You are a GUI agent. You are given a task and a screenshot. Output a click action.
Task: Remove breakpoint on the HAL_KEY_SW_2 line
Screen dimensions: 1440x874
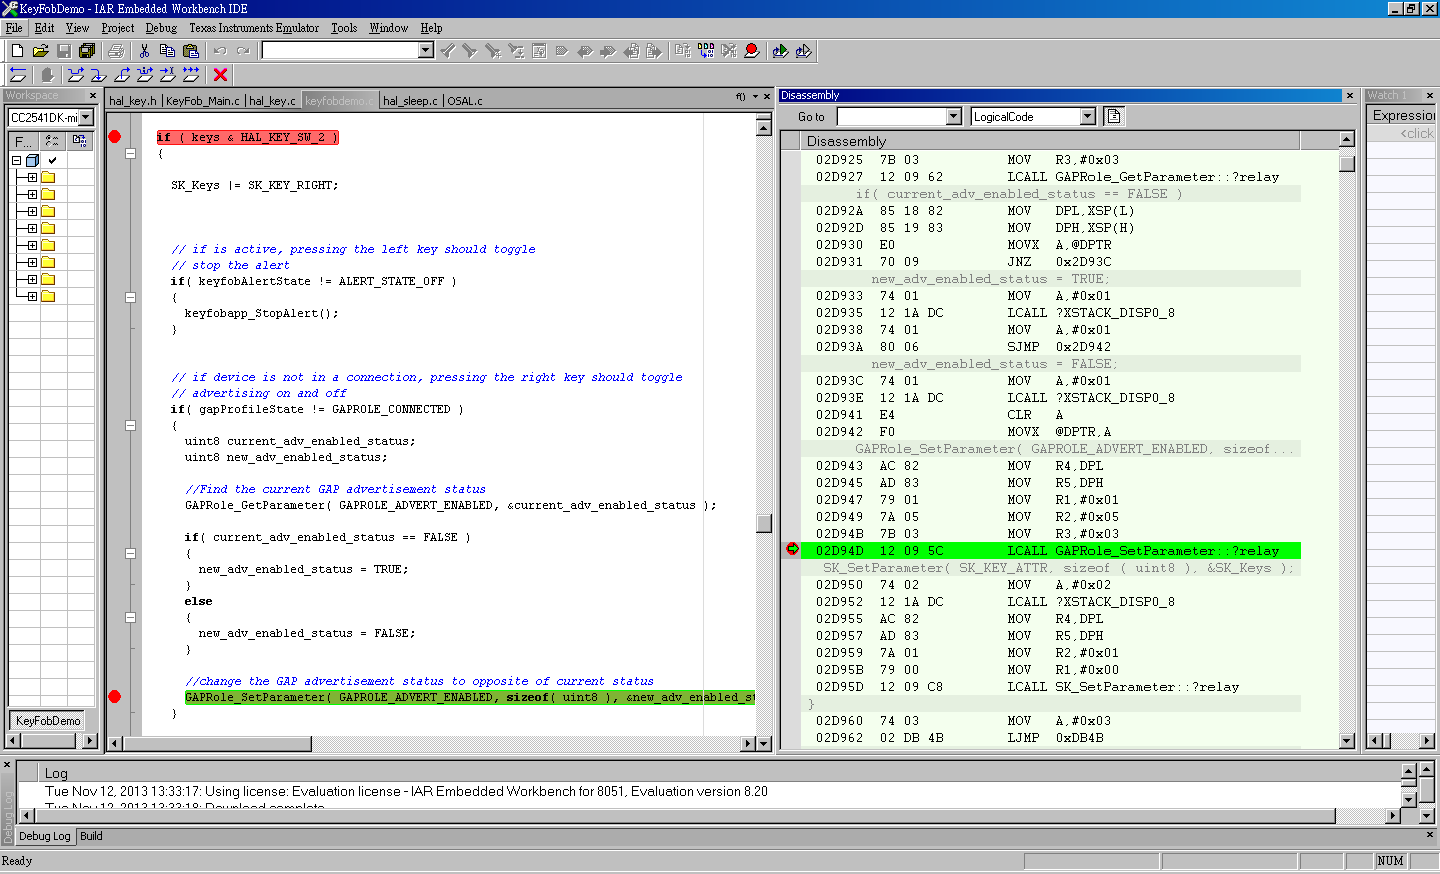click(x=115, y=137)
